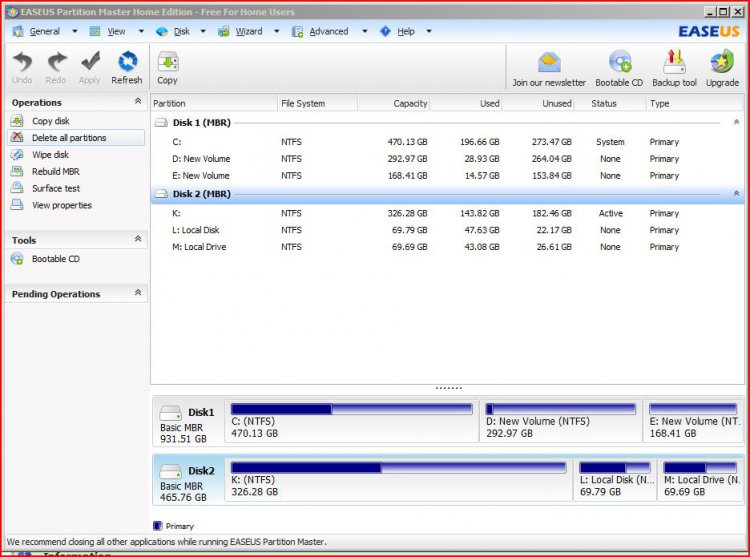Screen dimensions: 750x557
Task: Click E: New Volume block in disk map
Action: pos(694,421)
